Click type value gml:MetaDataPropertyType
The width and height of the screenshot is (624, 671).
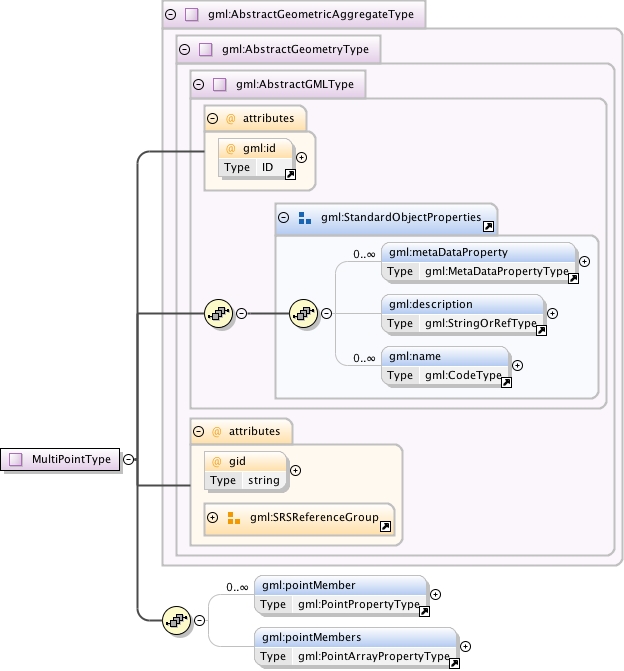coord(496,271)
